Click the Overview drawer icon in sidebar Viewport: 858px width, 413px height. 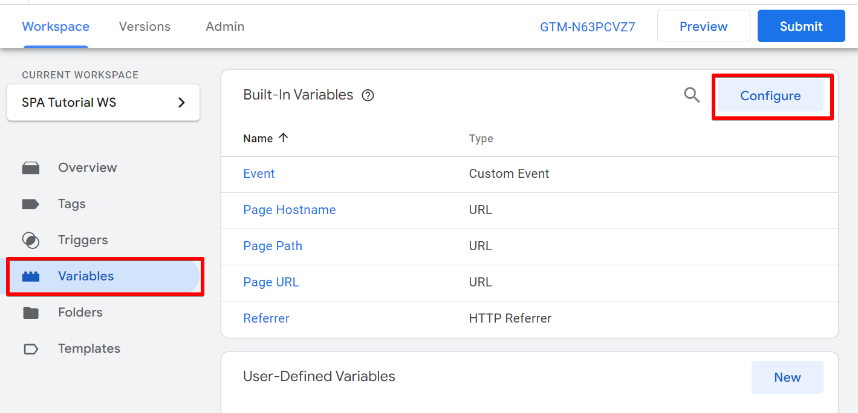click(x=31, y=168)
